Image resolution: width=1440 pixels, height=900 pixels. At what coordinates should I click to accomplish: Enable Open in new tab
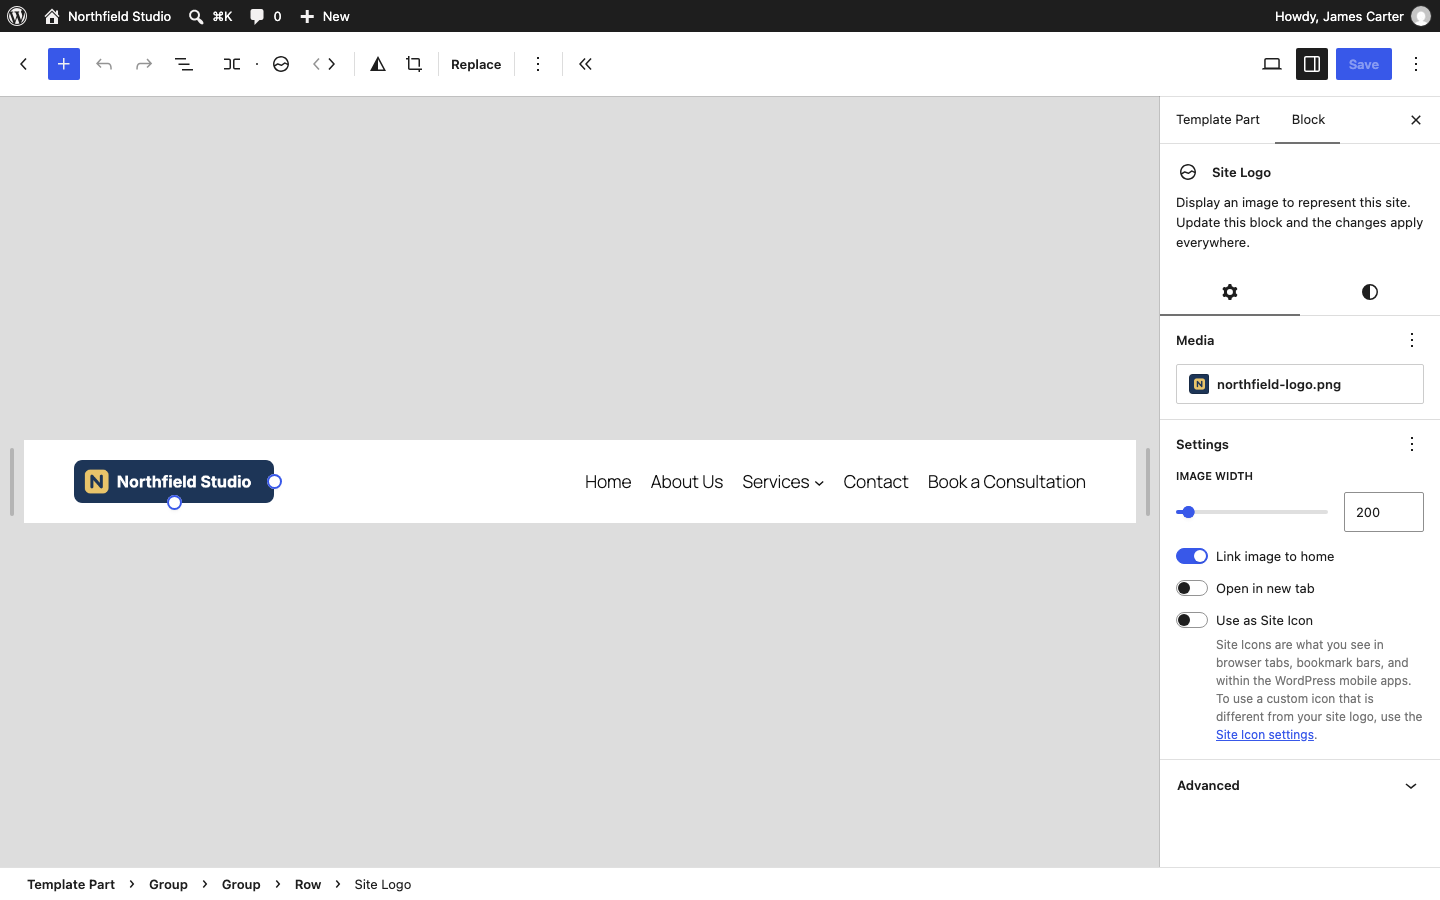click(x=1192, y=588)
